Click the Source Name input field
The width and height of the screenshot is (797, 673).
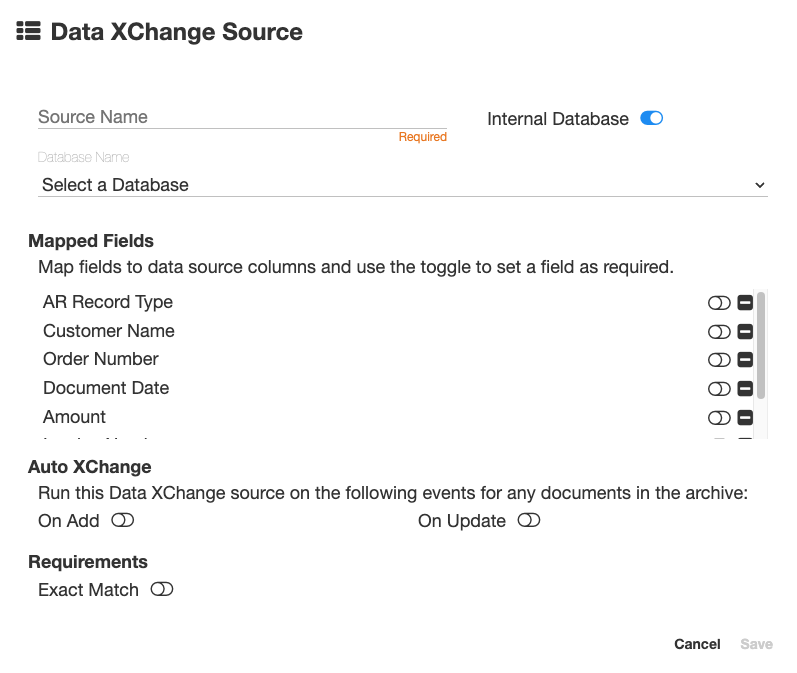point(242,117)
